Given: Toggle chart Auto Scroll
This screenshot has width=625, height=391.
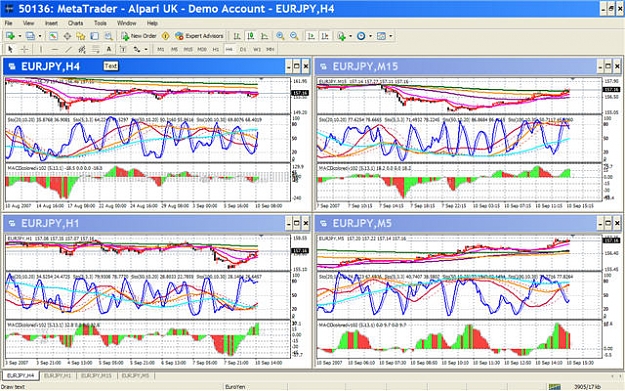Looking at the screenshot, I should coord(311,36).
